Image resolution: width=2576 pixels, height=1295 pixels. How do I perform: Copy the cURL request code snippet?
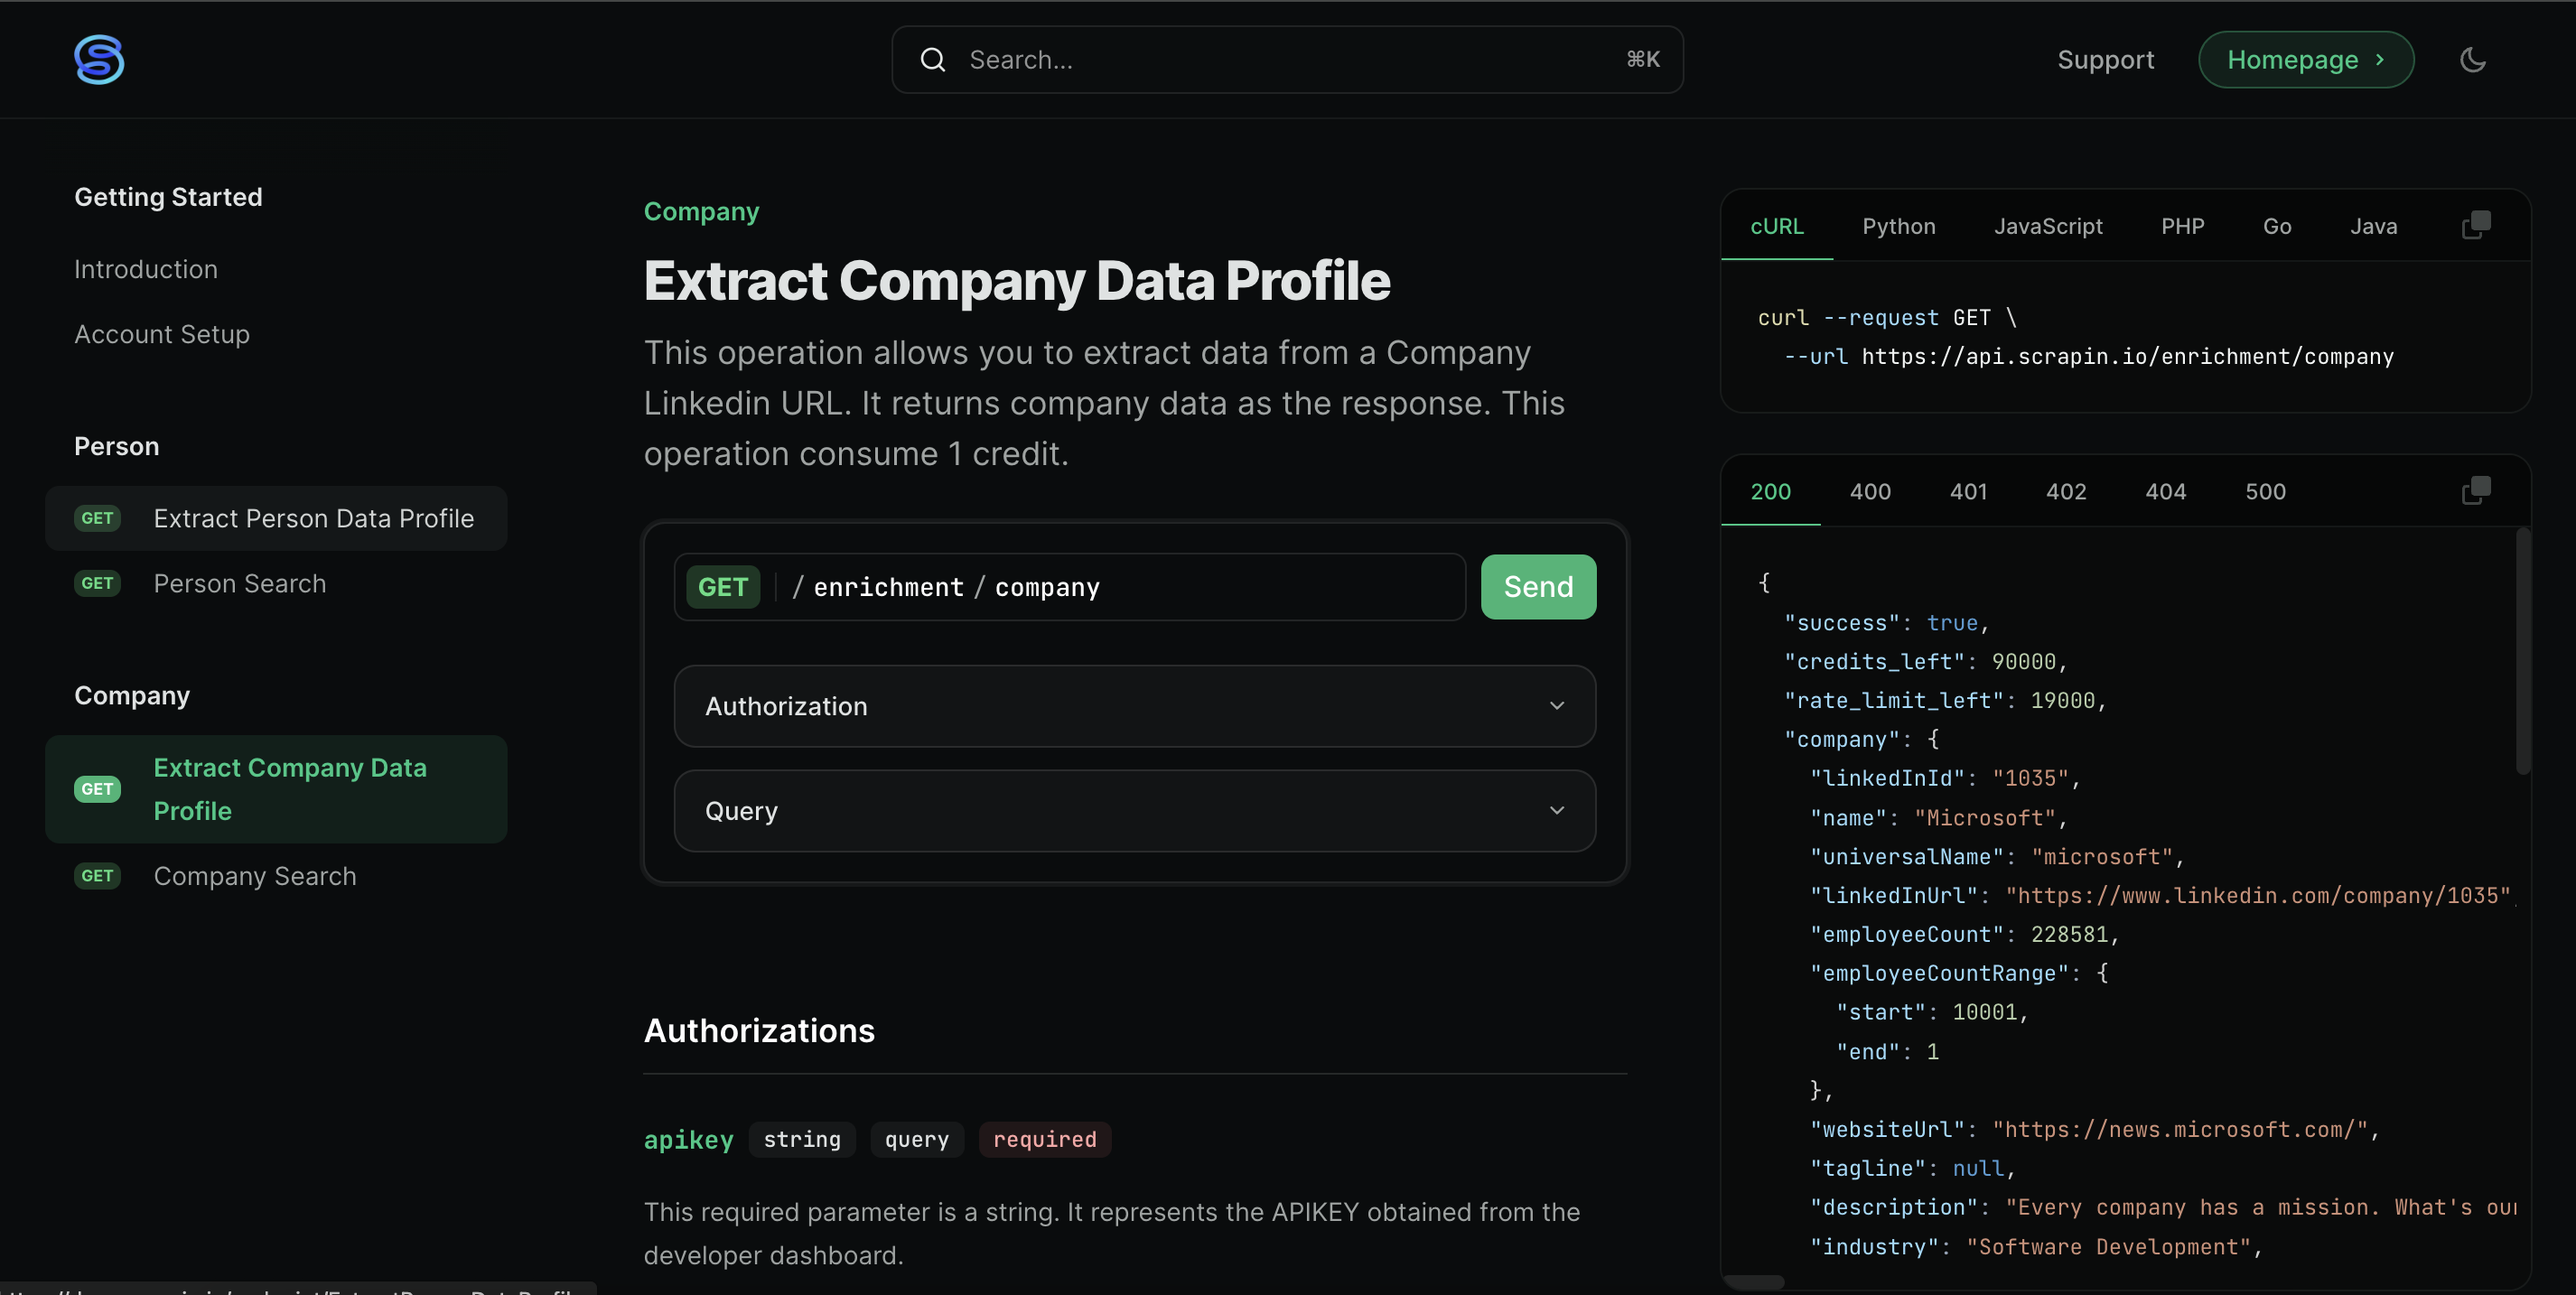pos(2476,226)
